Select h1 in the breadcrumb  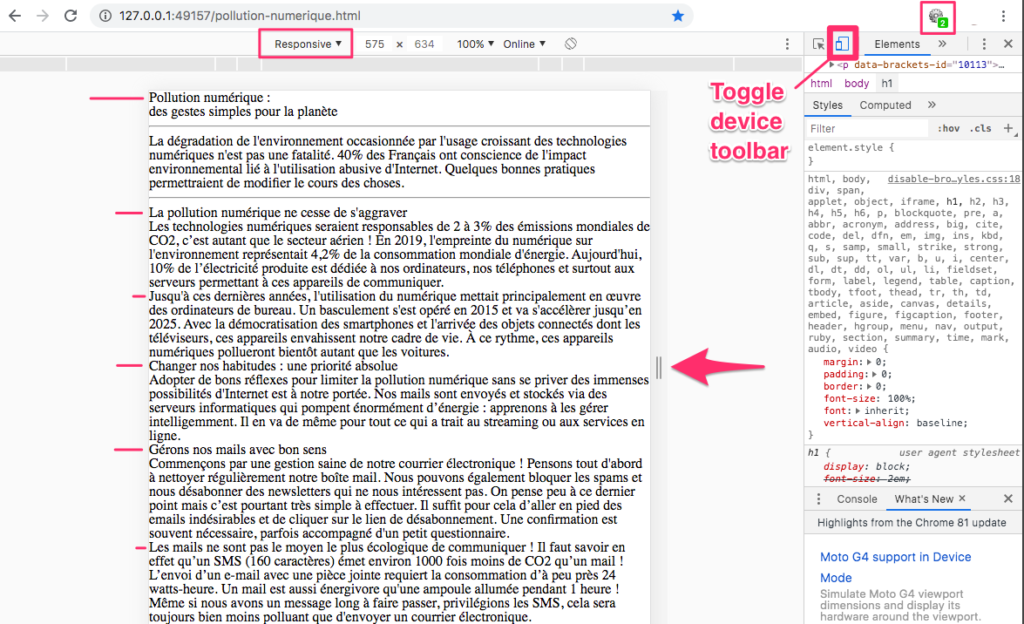point(887,83)
